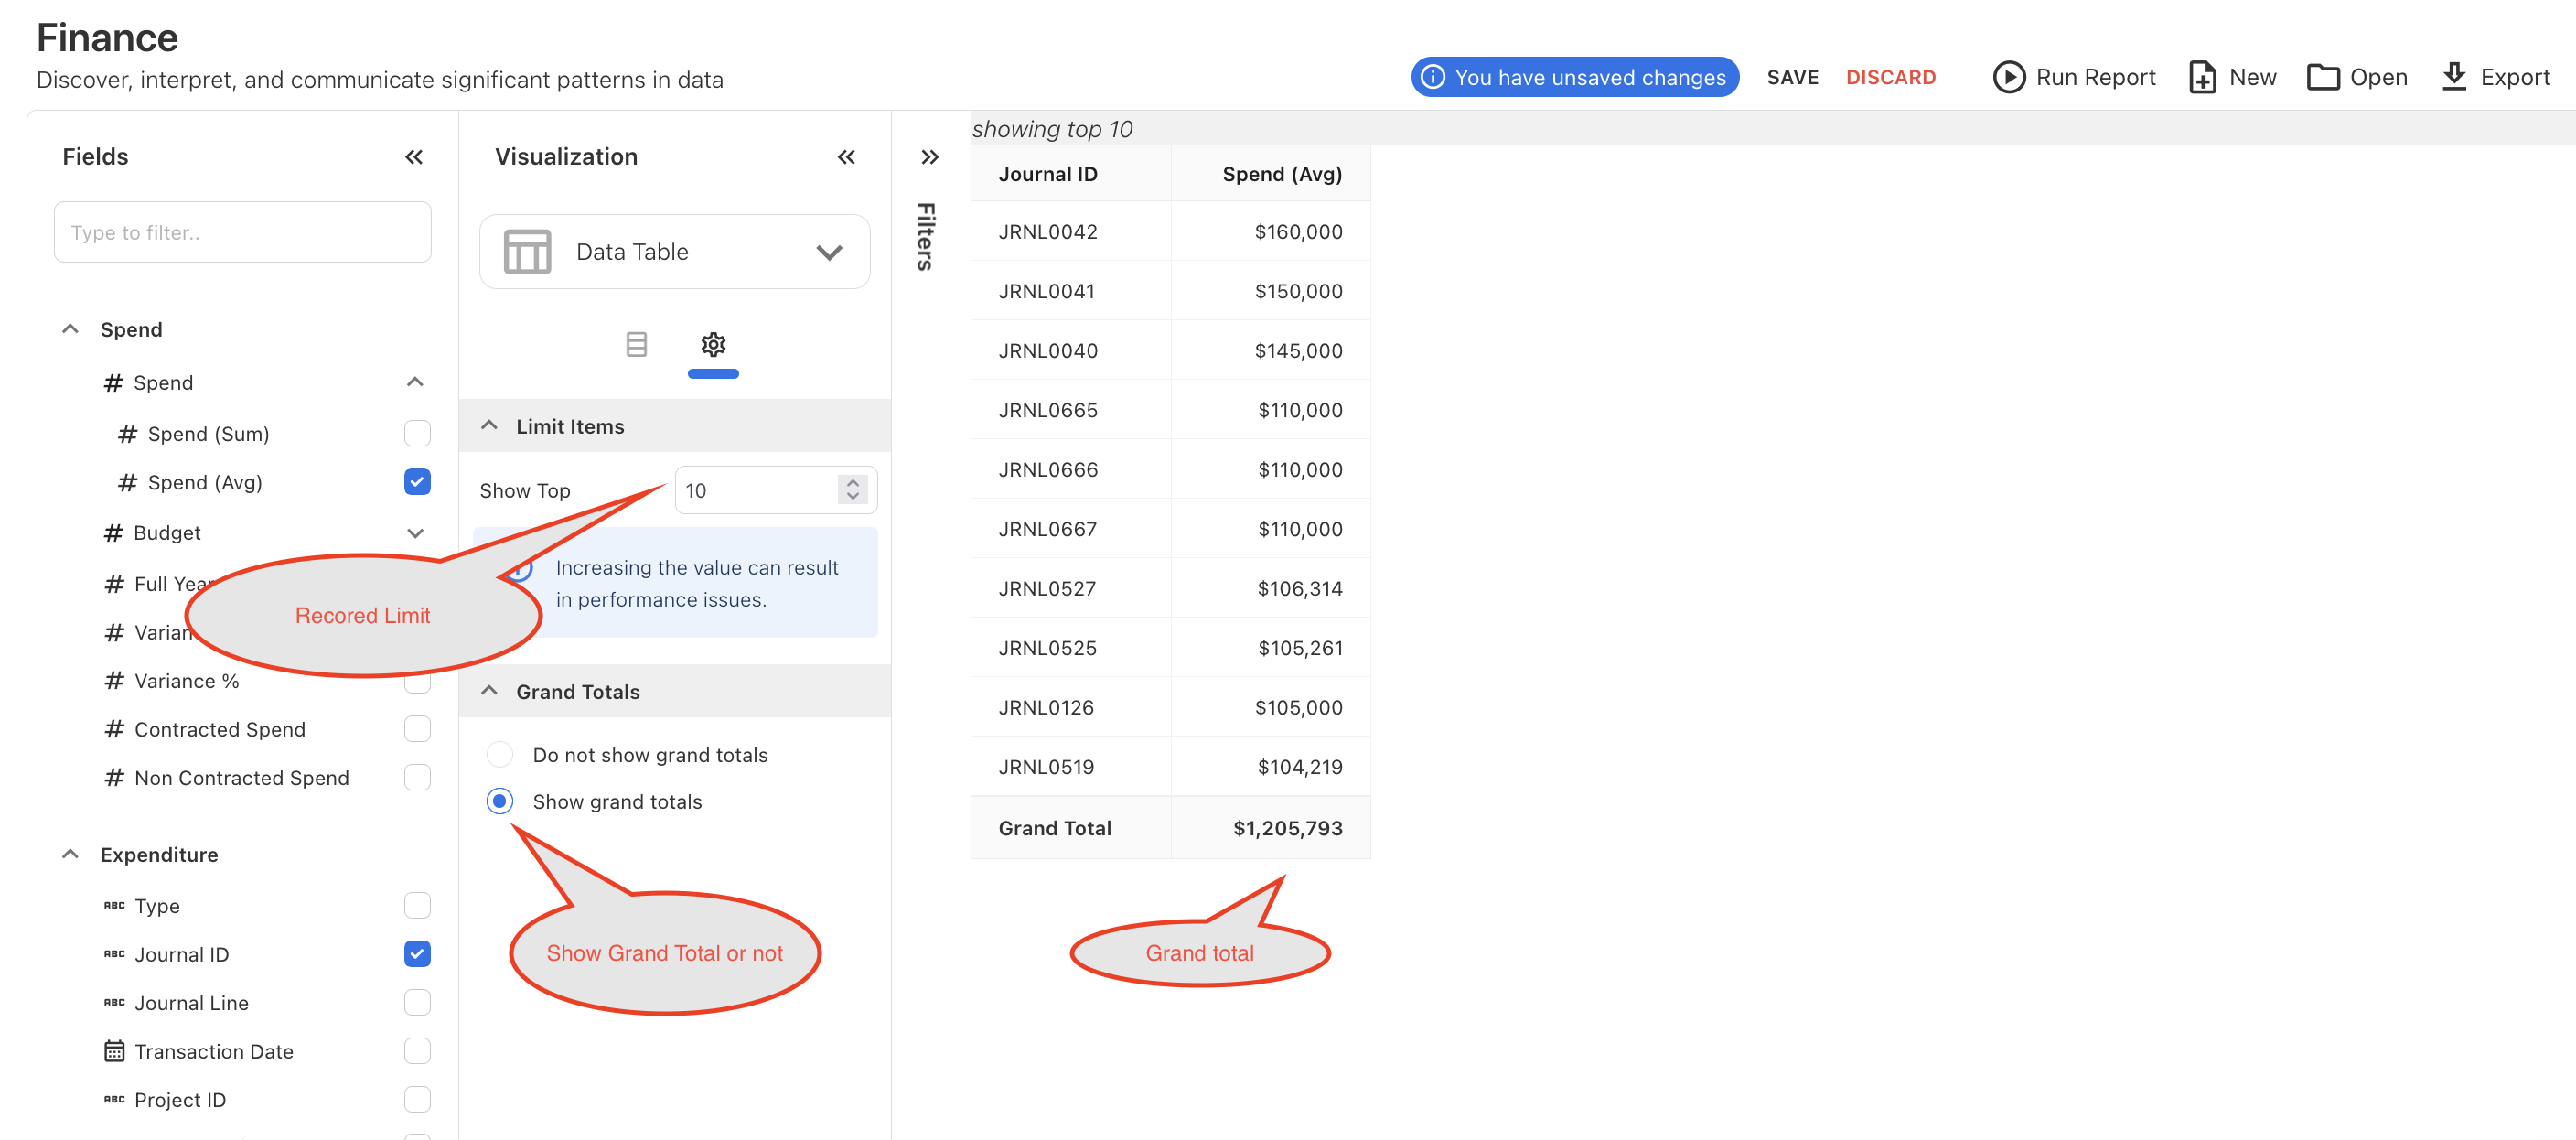
Task: Collapse the Visualization panel with double chevron
Action: pos(846,157)
